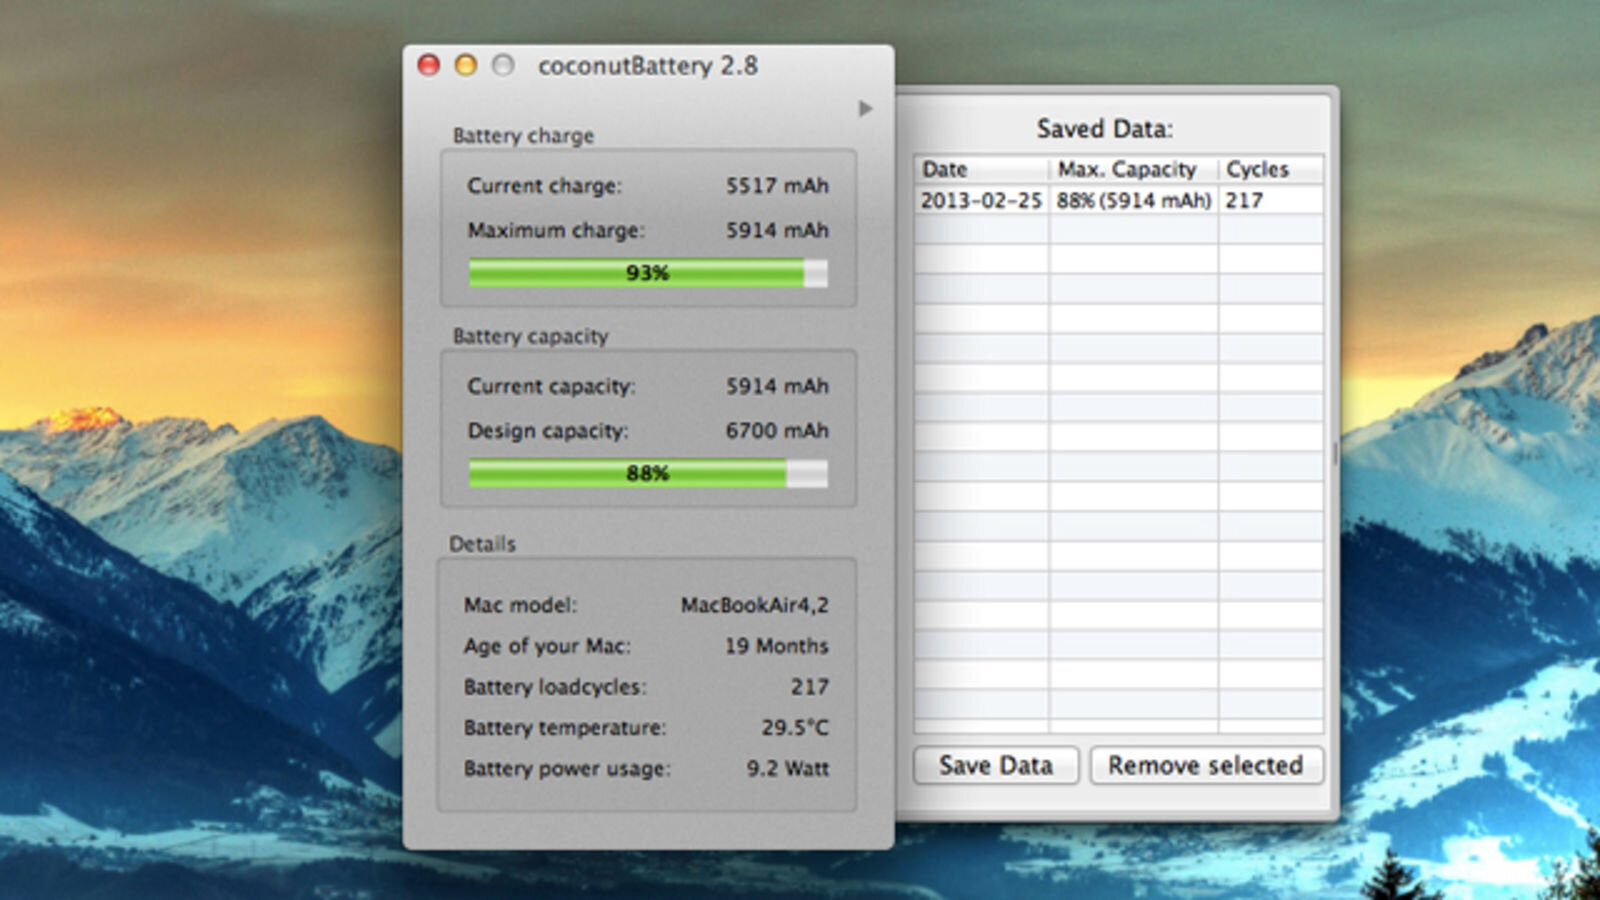
Task: Click the Battery charge section label
Action: point(523,136)
